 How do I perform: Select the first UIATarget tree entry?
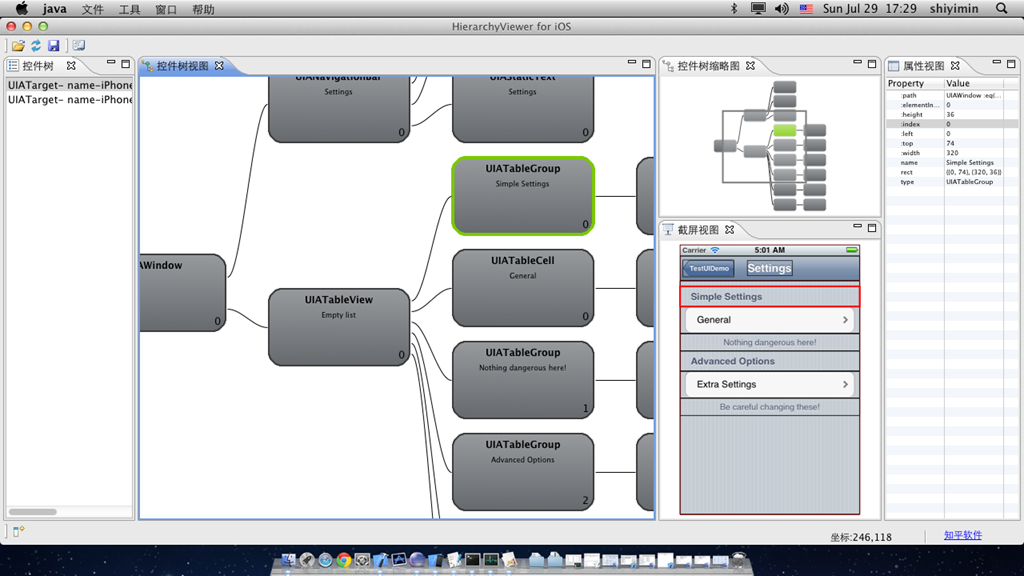tap(70, 85)
